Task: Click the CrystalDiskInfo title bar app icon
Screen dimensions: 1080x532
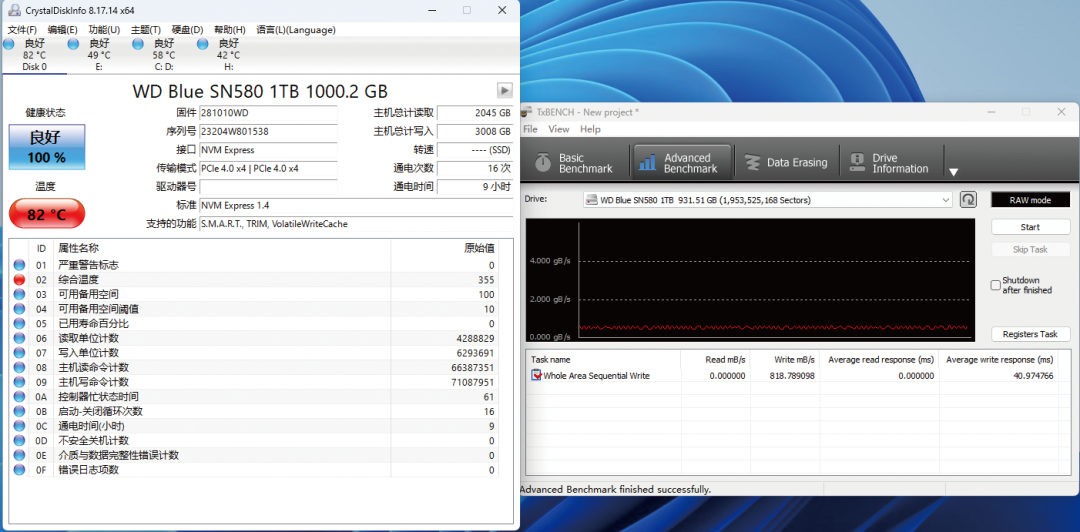Action: point(13,10)
